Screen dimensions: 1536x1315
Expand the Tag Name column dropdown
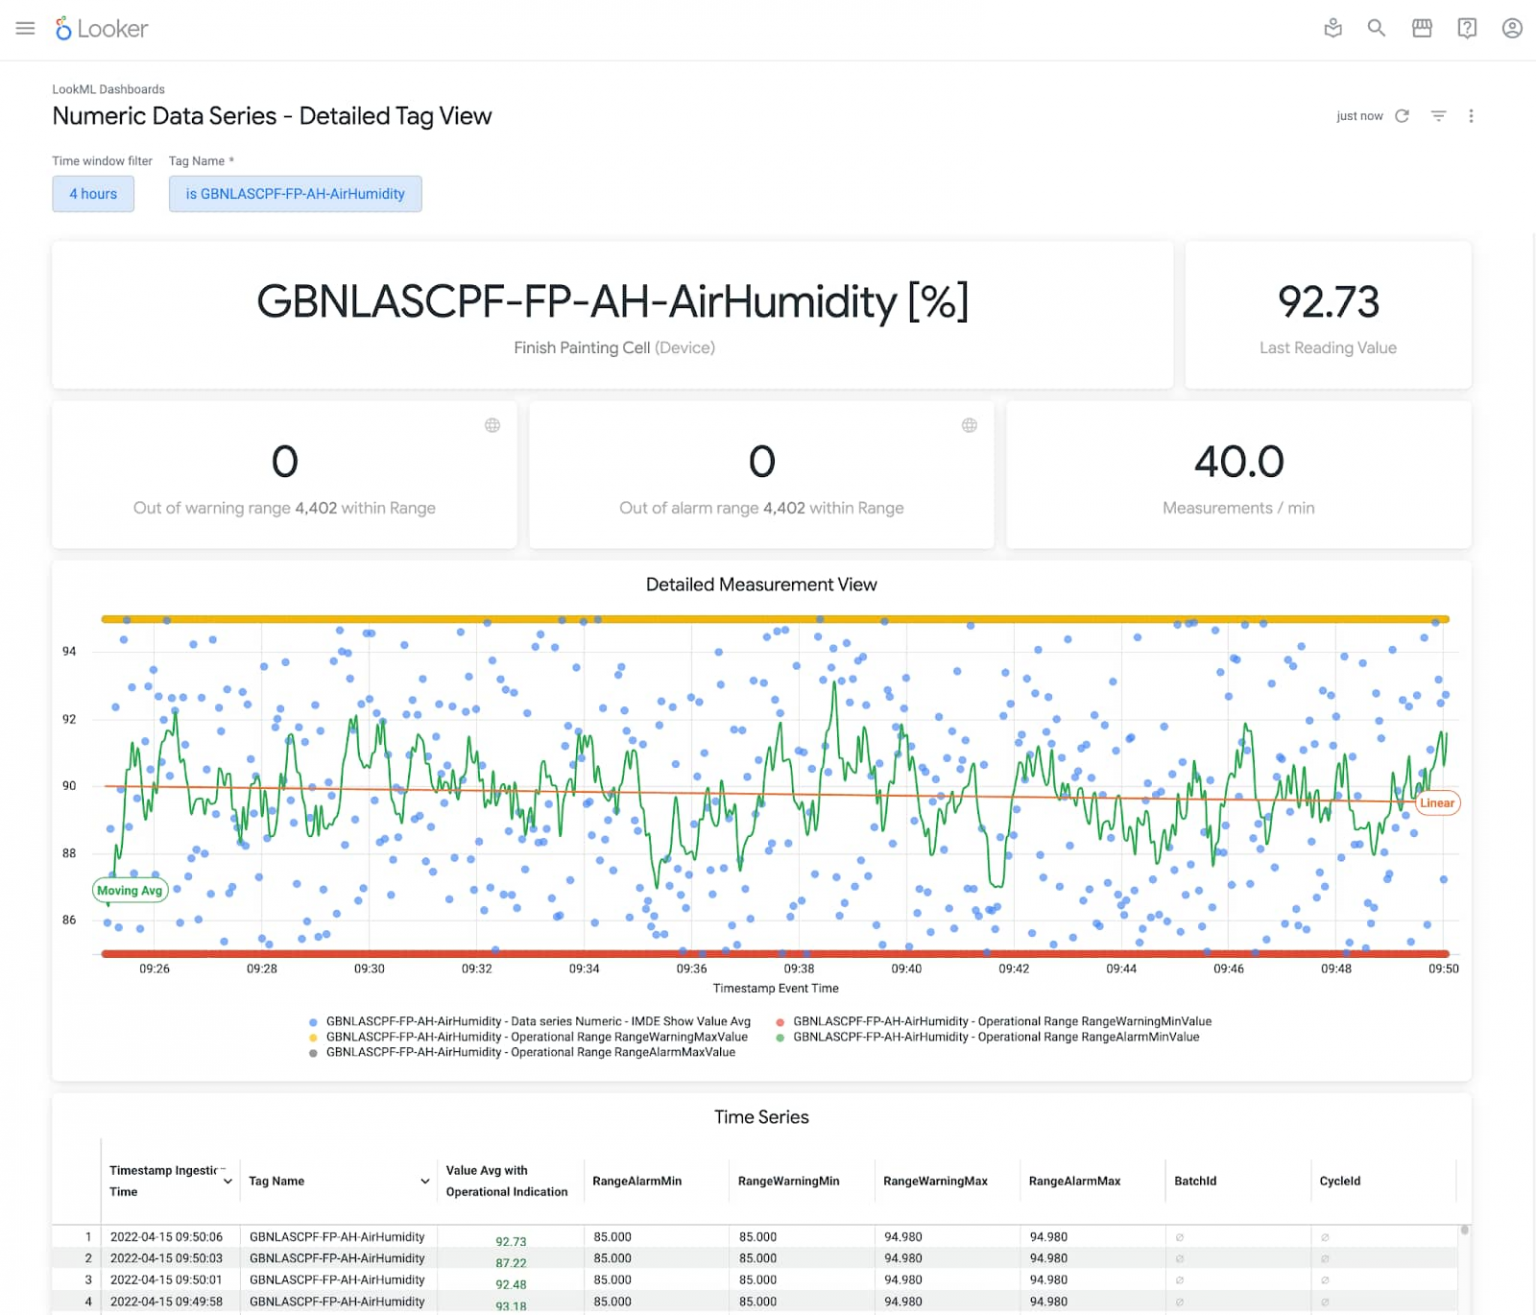click(425, 1181)
